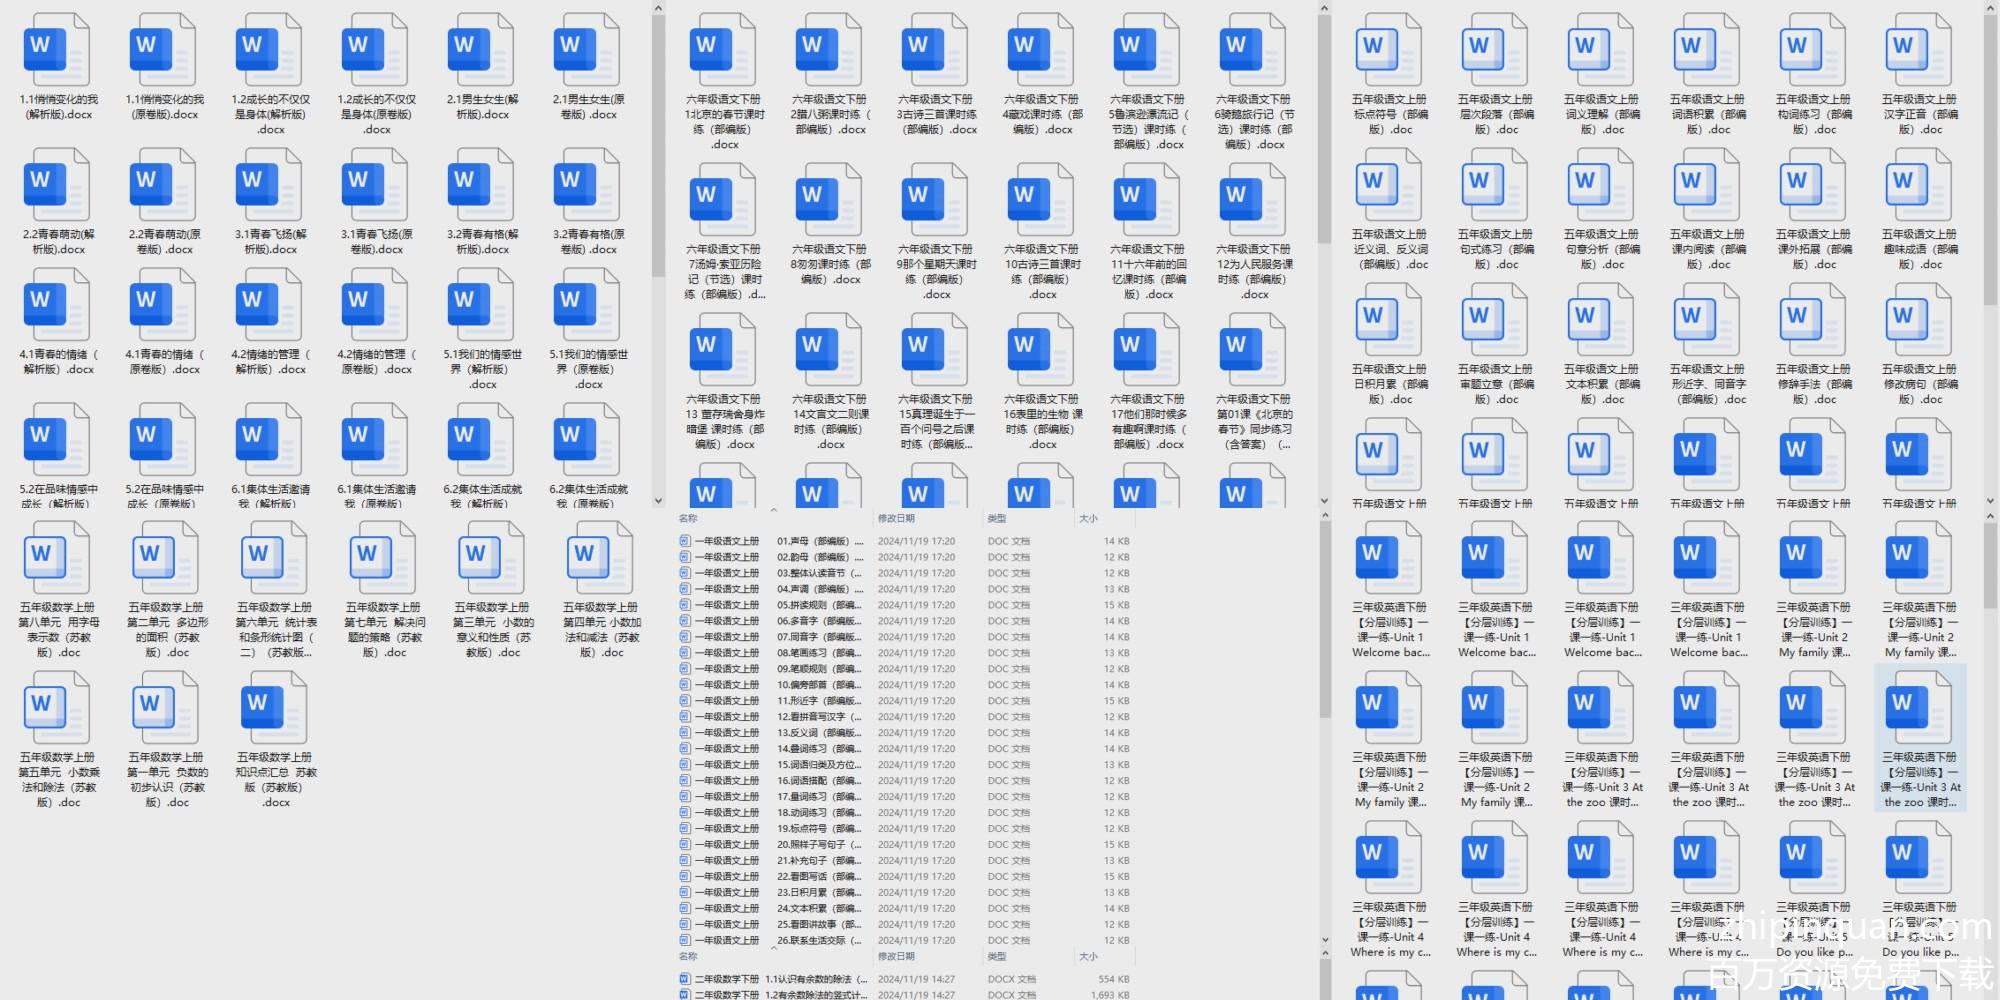Click scroll-up arrow of 六年级语文下册 pane
The image size is (2000, 1000).
(1324, 9)
